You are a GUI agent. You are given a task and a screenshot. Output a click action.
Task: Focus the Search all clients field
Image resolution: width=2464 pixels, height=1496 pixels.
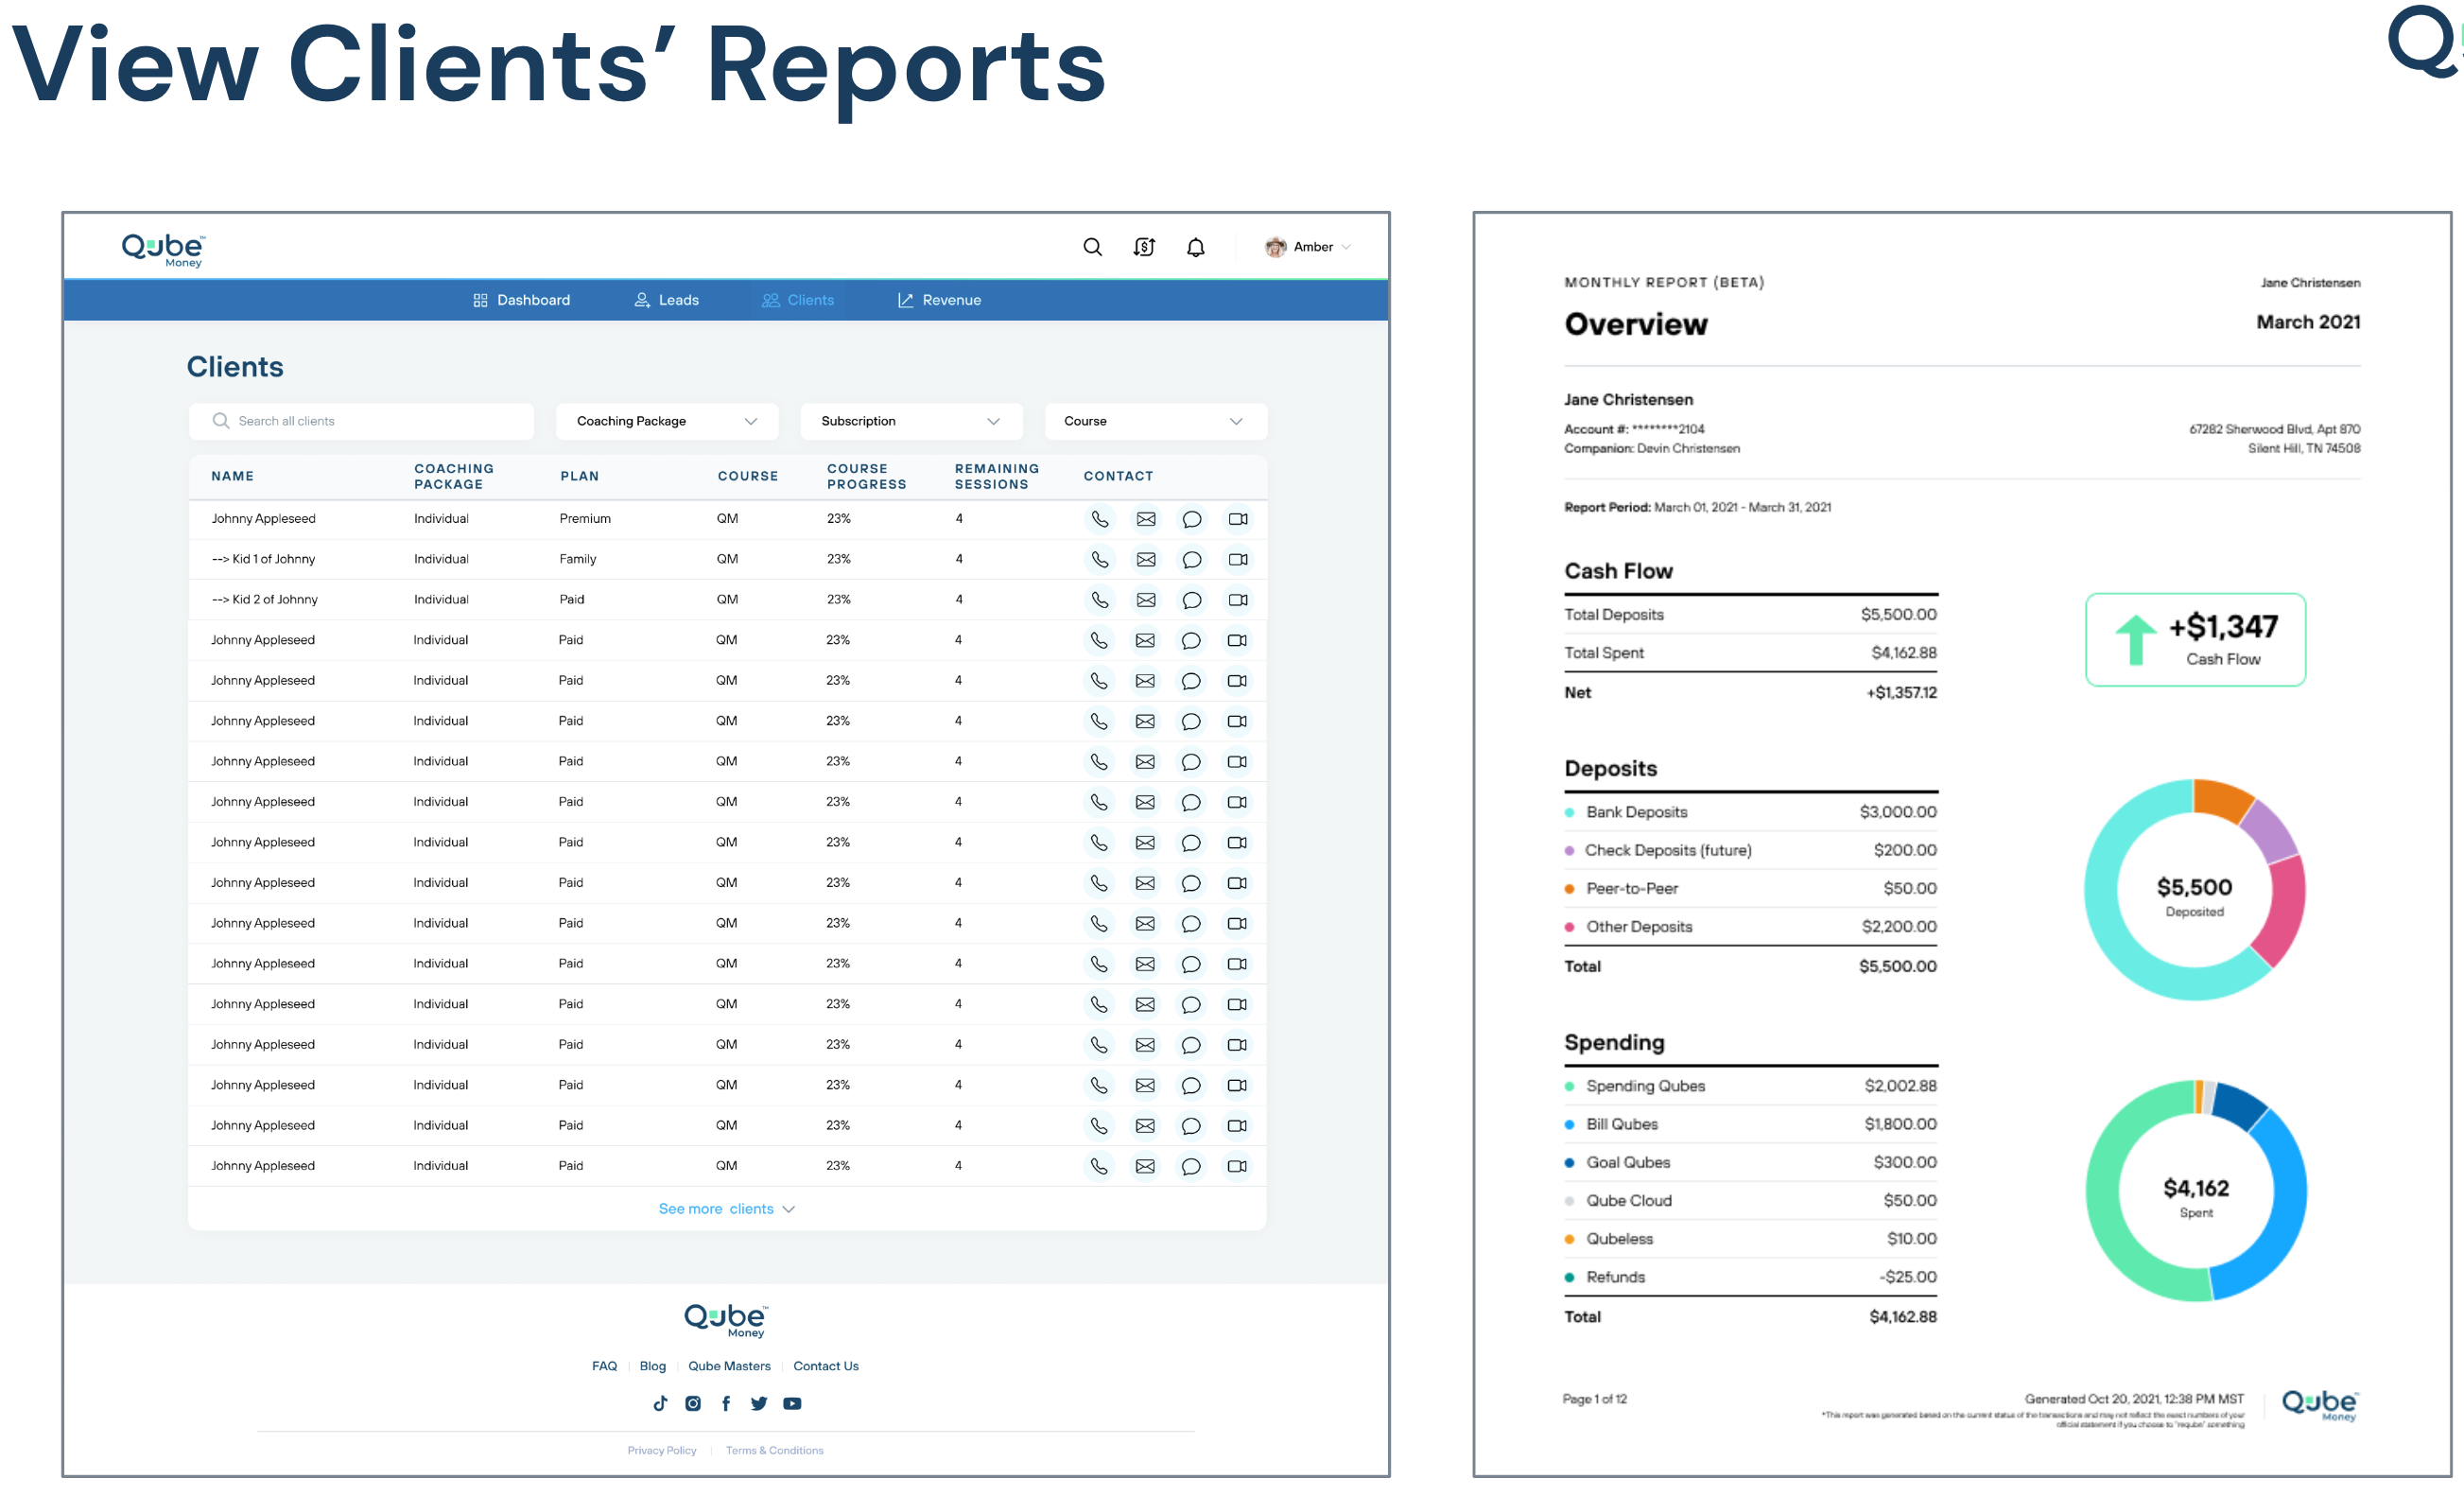[x=361, y=421]
